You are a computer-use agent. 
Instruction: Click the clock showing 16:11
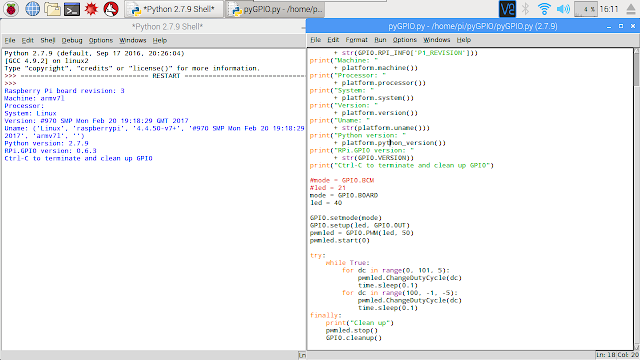609,9
